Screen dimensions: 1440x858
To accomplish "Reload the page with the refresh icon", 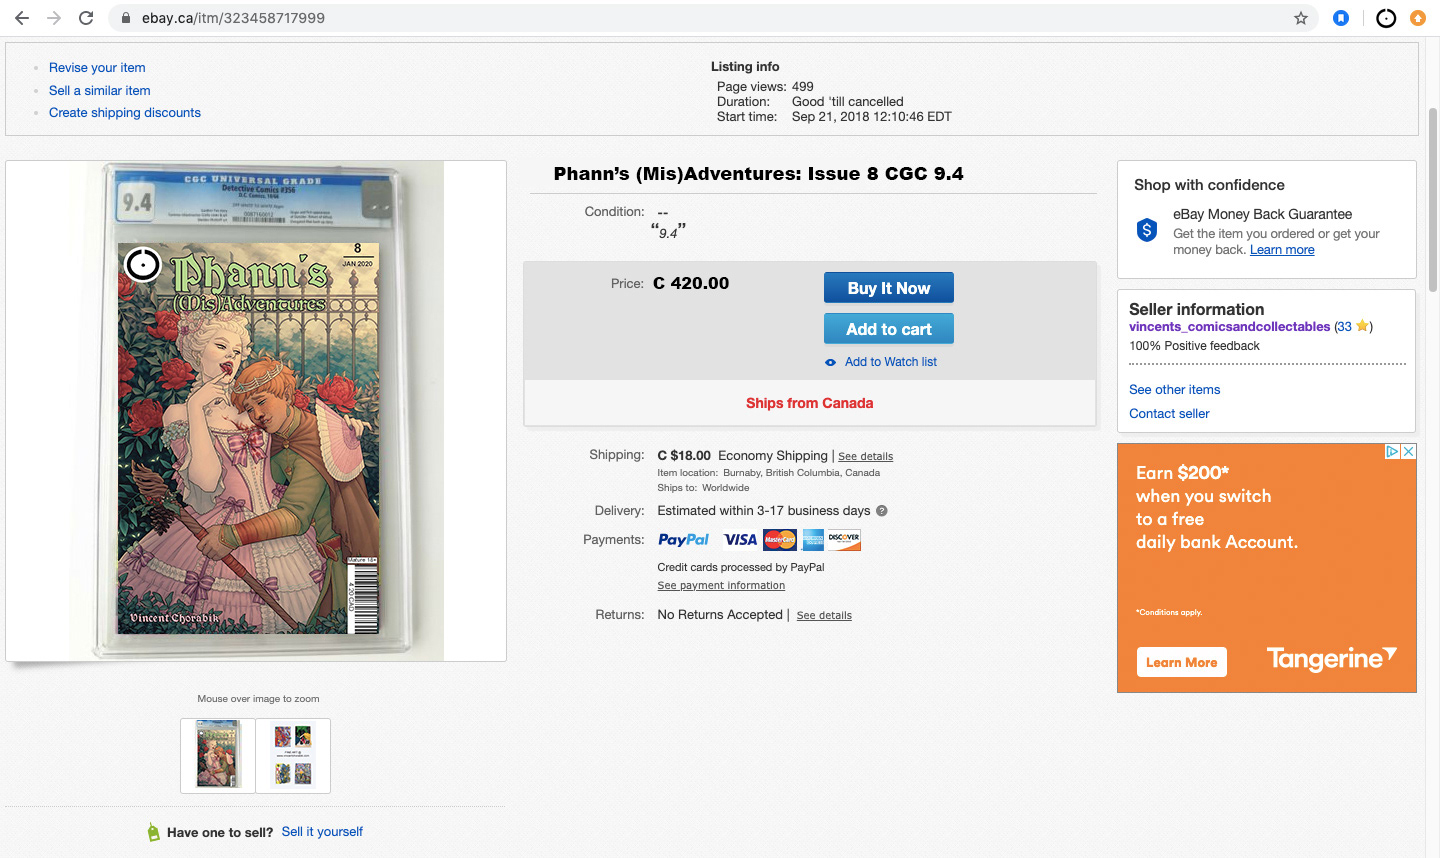I will click(x=86, y=18).
